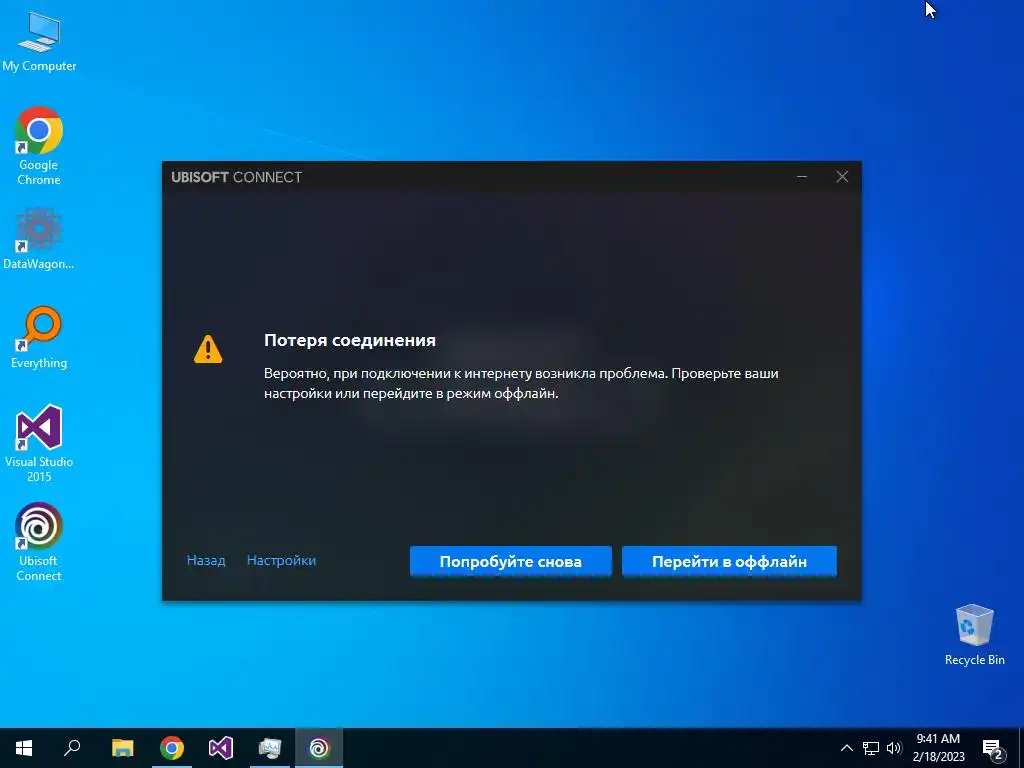The height and width of the screenshot is (768, 1024).
Task: Open the Windows Start menu
Action: (x=24, y=748)
